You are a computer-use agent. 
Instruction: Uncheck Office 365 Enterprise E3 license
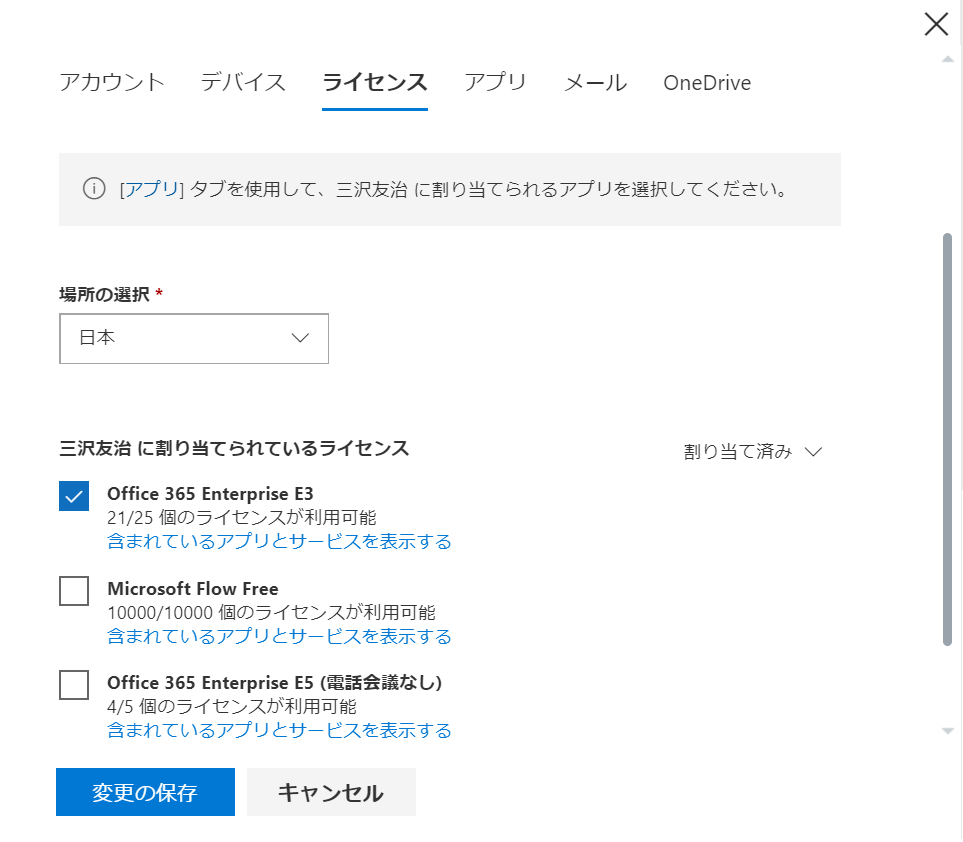tap(74, 496)
